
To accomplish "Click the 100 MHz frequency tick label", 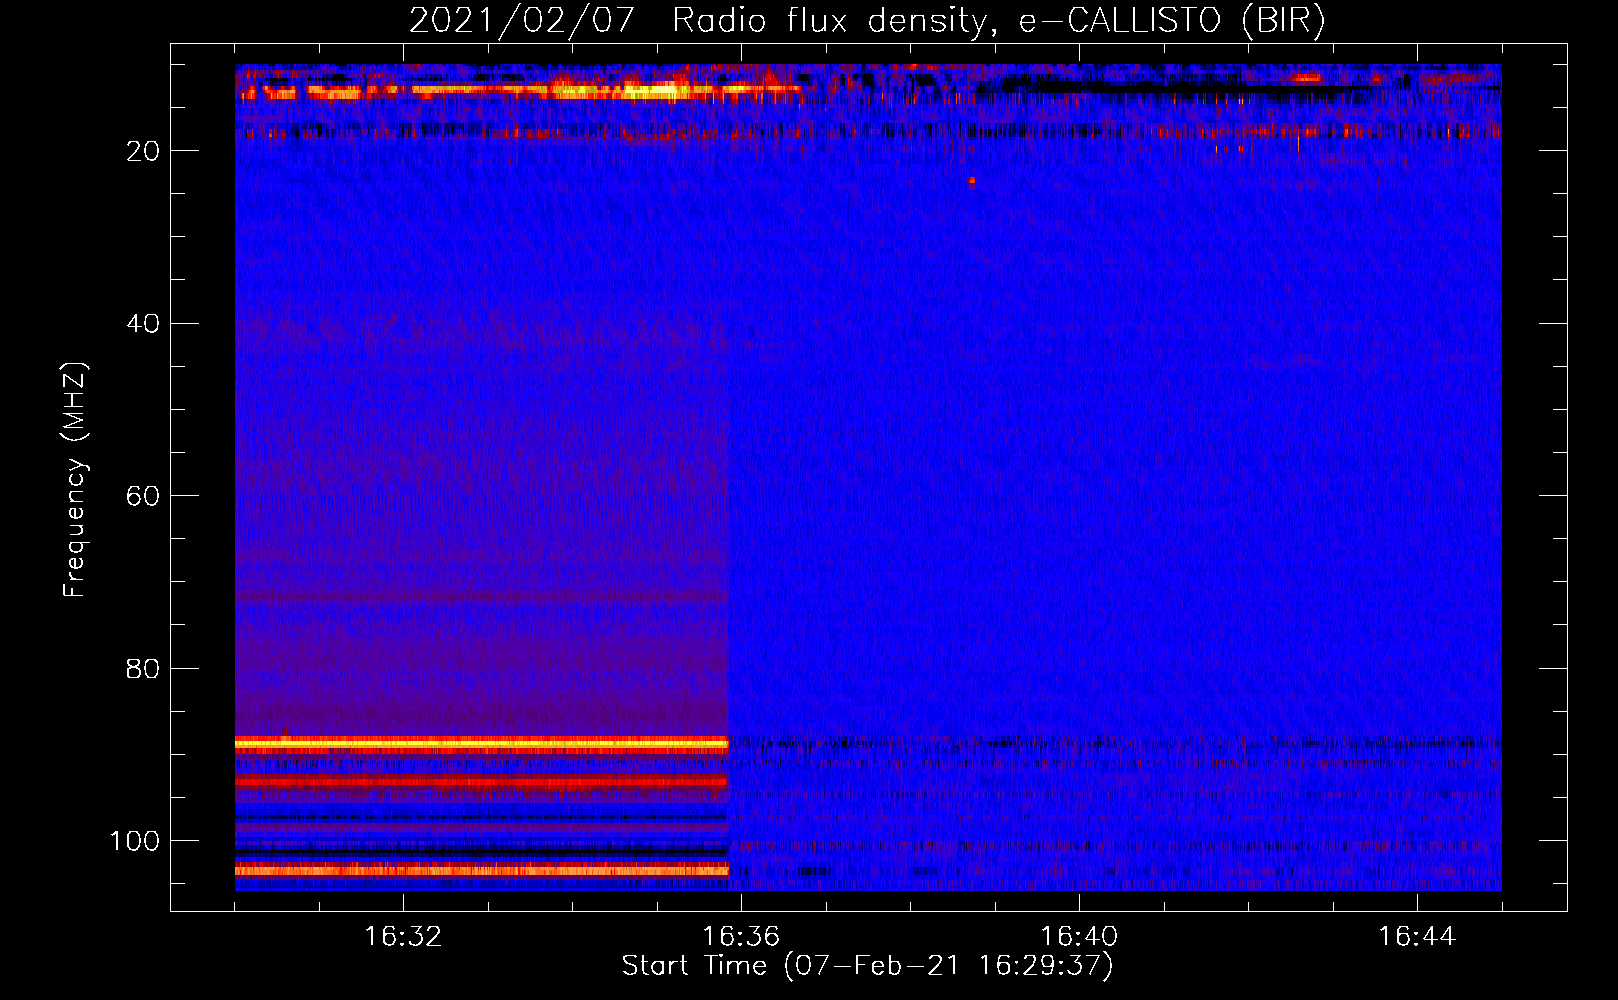I will pyautogui.click(x=135, y=841).
